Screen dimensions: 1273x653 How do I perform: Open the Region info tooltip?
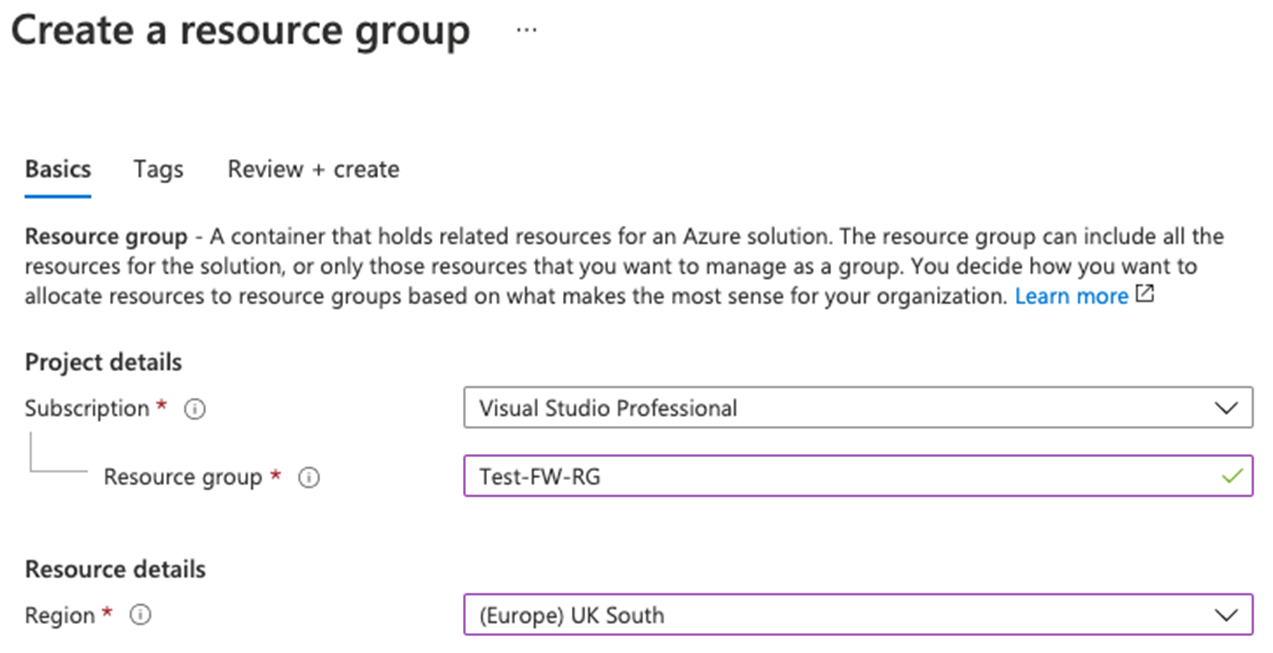141,615
